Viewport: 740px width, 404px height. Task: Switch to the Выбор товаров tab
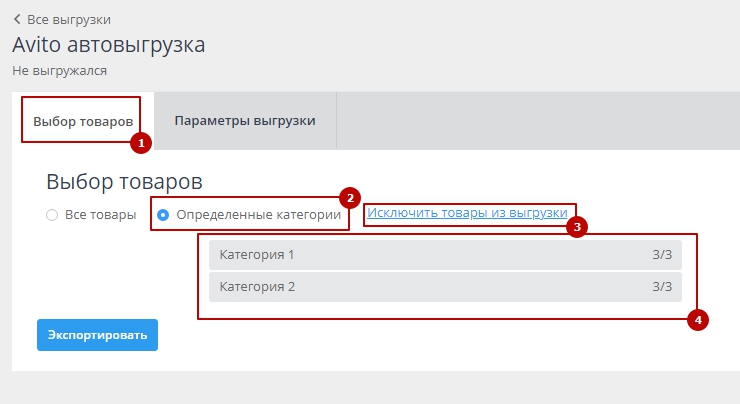click(82, 121)
